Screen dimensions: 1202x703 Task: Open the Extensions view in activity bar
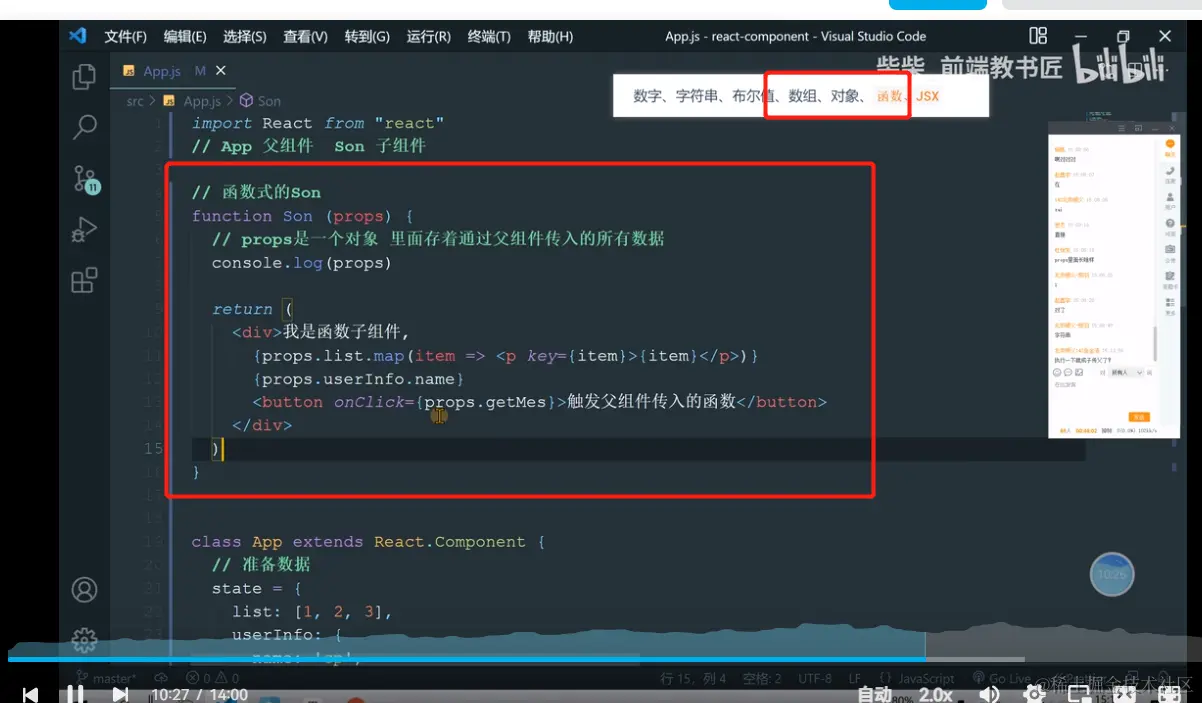point(85,281)
